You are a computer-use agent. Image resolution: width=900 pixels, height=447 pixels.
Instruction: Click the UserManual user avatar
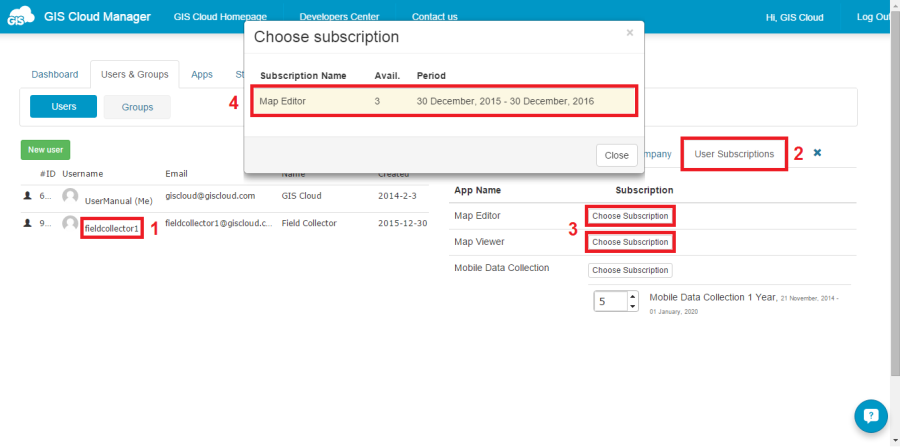tap(70, 196)
